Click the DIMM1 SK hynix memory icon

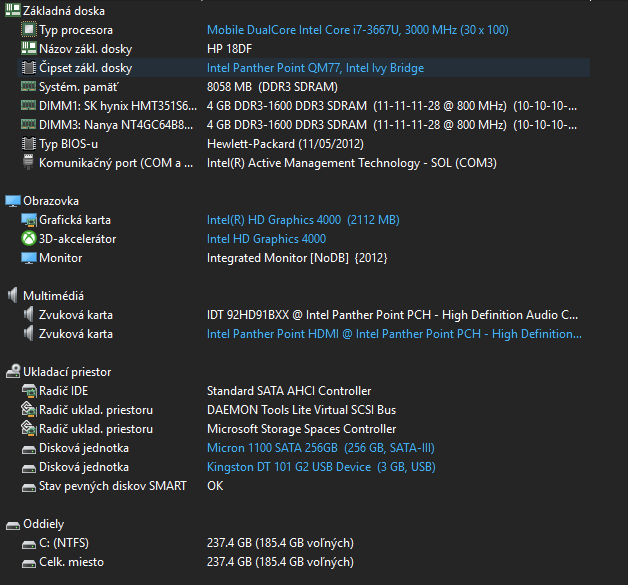[28, 105]
